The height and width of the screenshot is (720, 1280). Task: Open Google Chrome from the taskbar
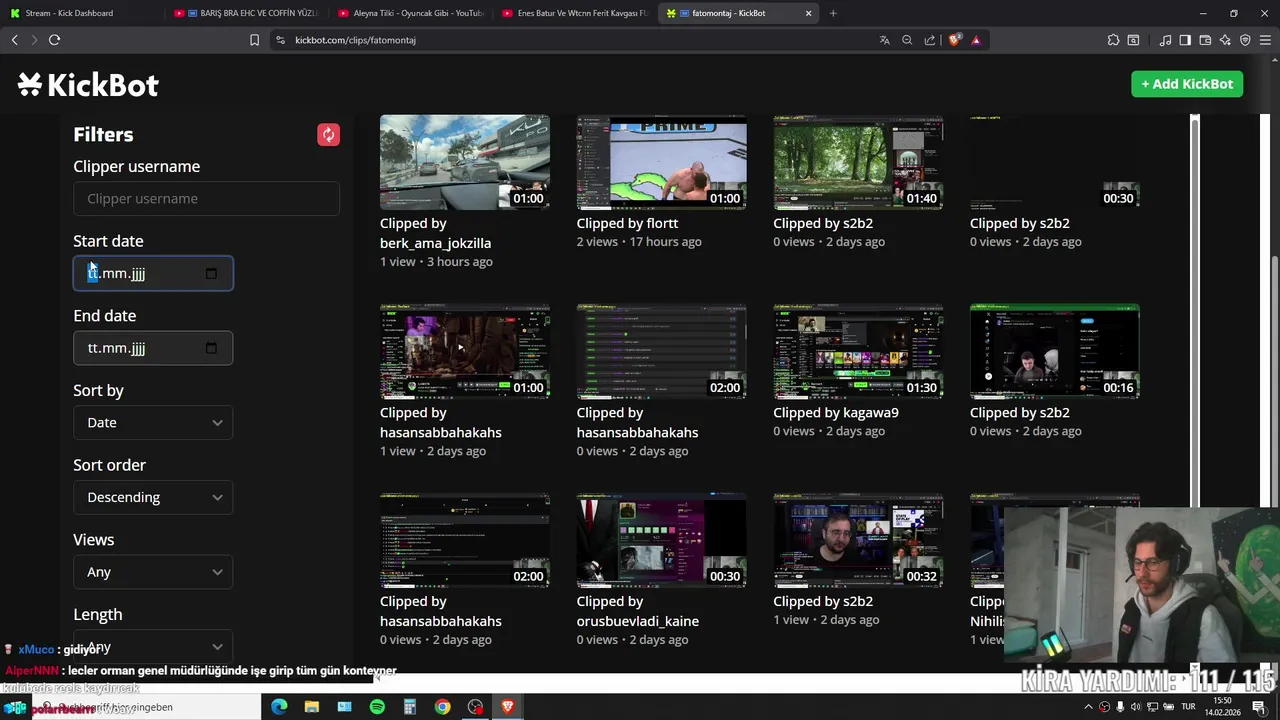pyautogui.click(x=442, y=707)
